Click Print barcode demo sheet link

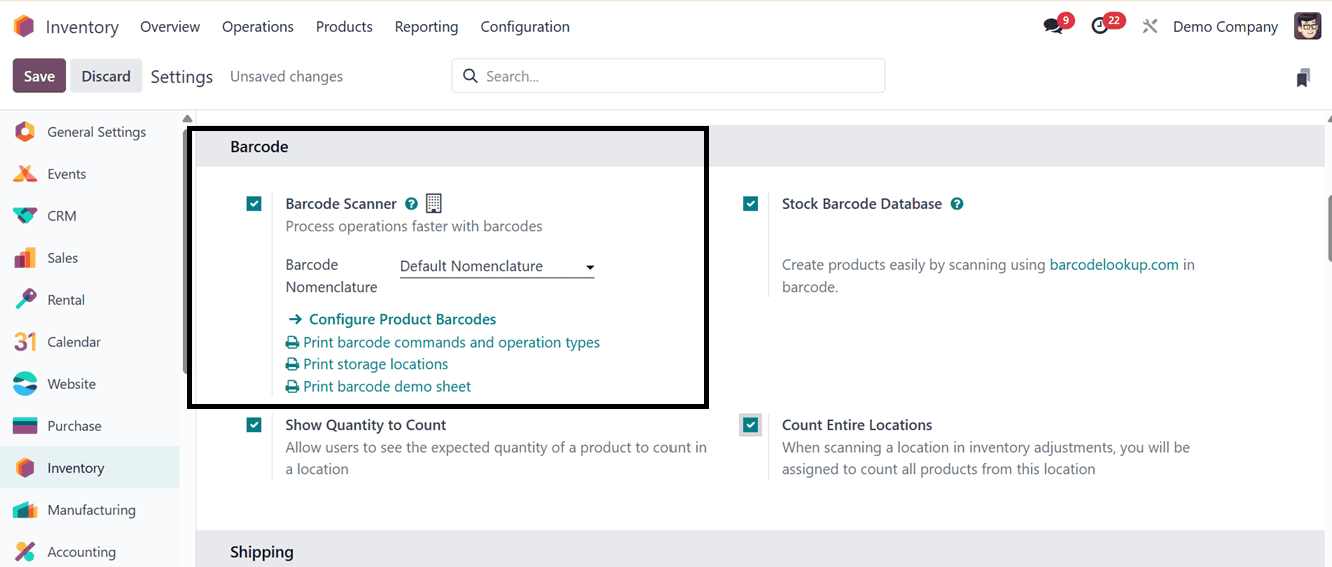387,387
